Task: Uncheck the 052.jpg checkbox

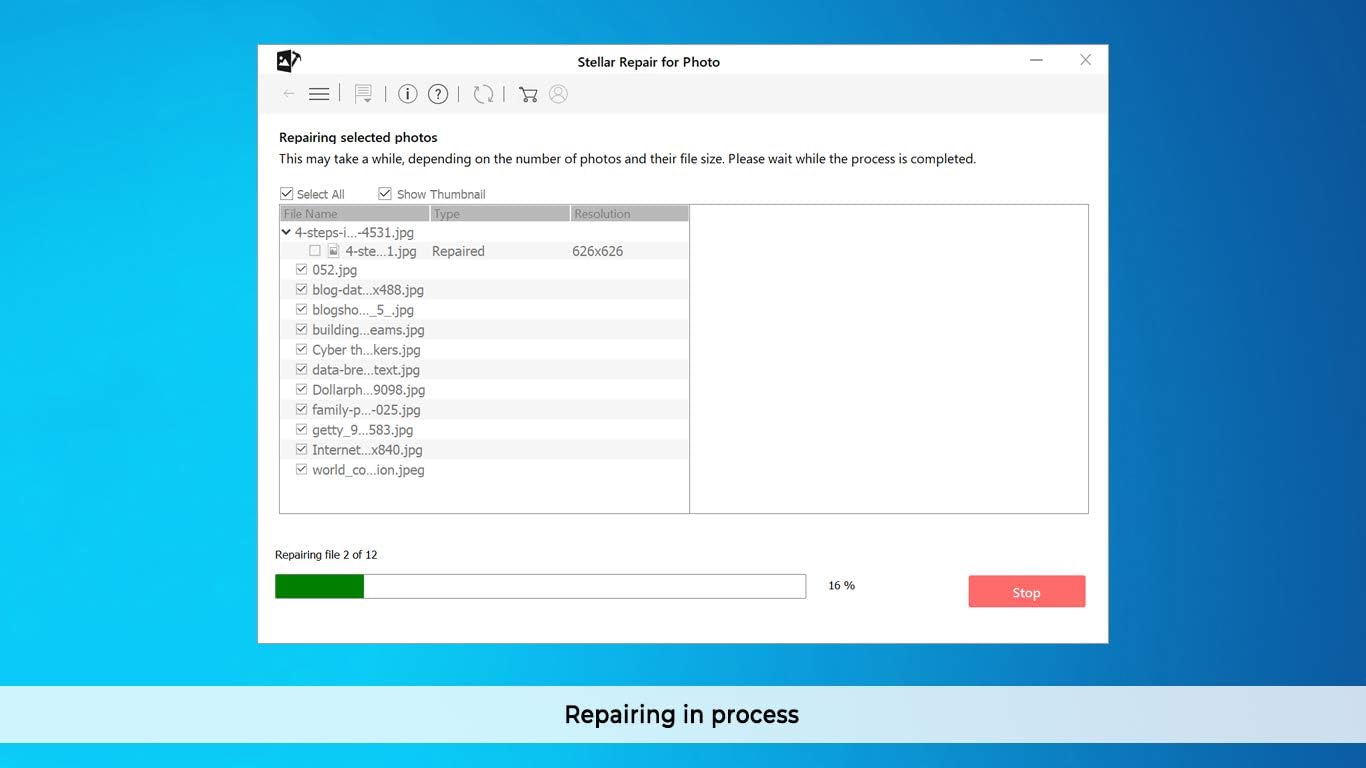Action: [x=301, y=270]
